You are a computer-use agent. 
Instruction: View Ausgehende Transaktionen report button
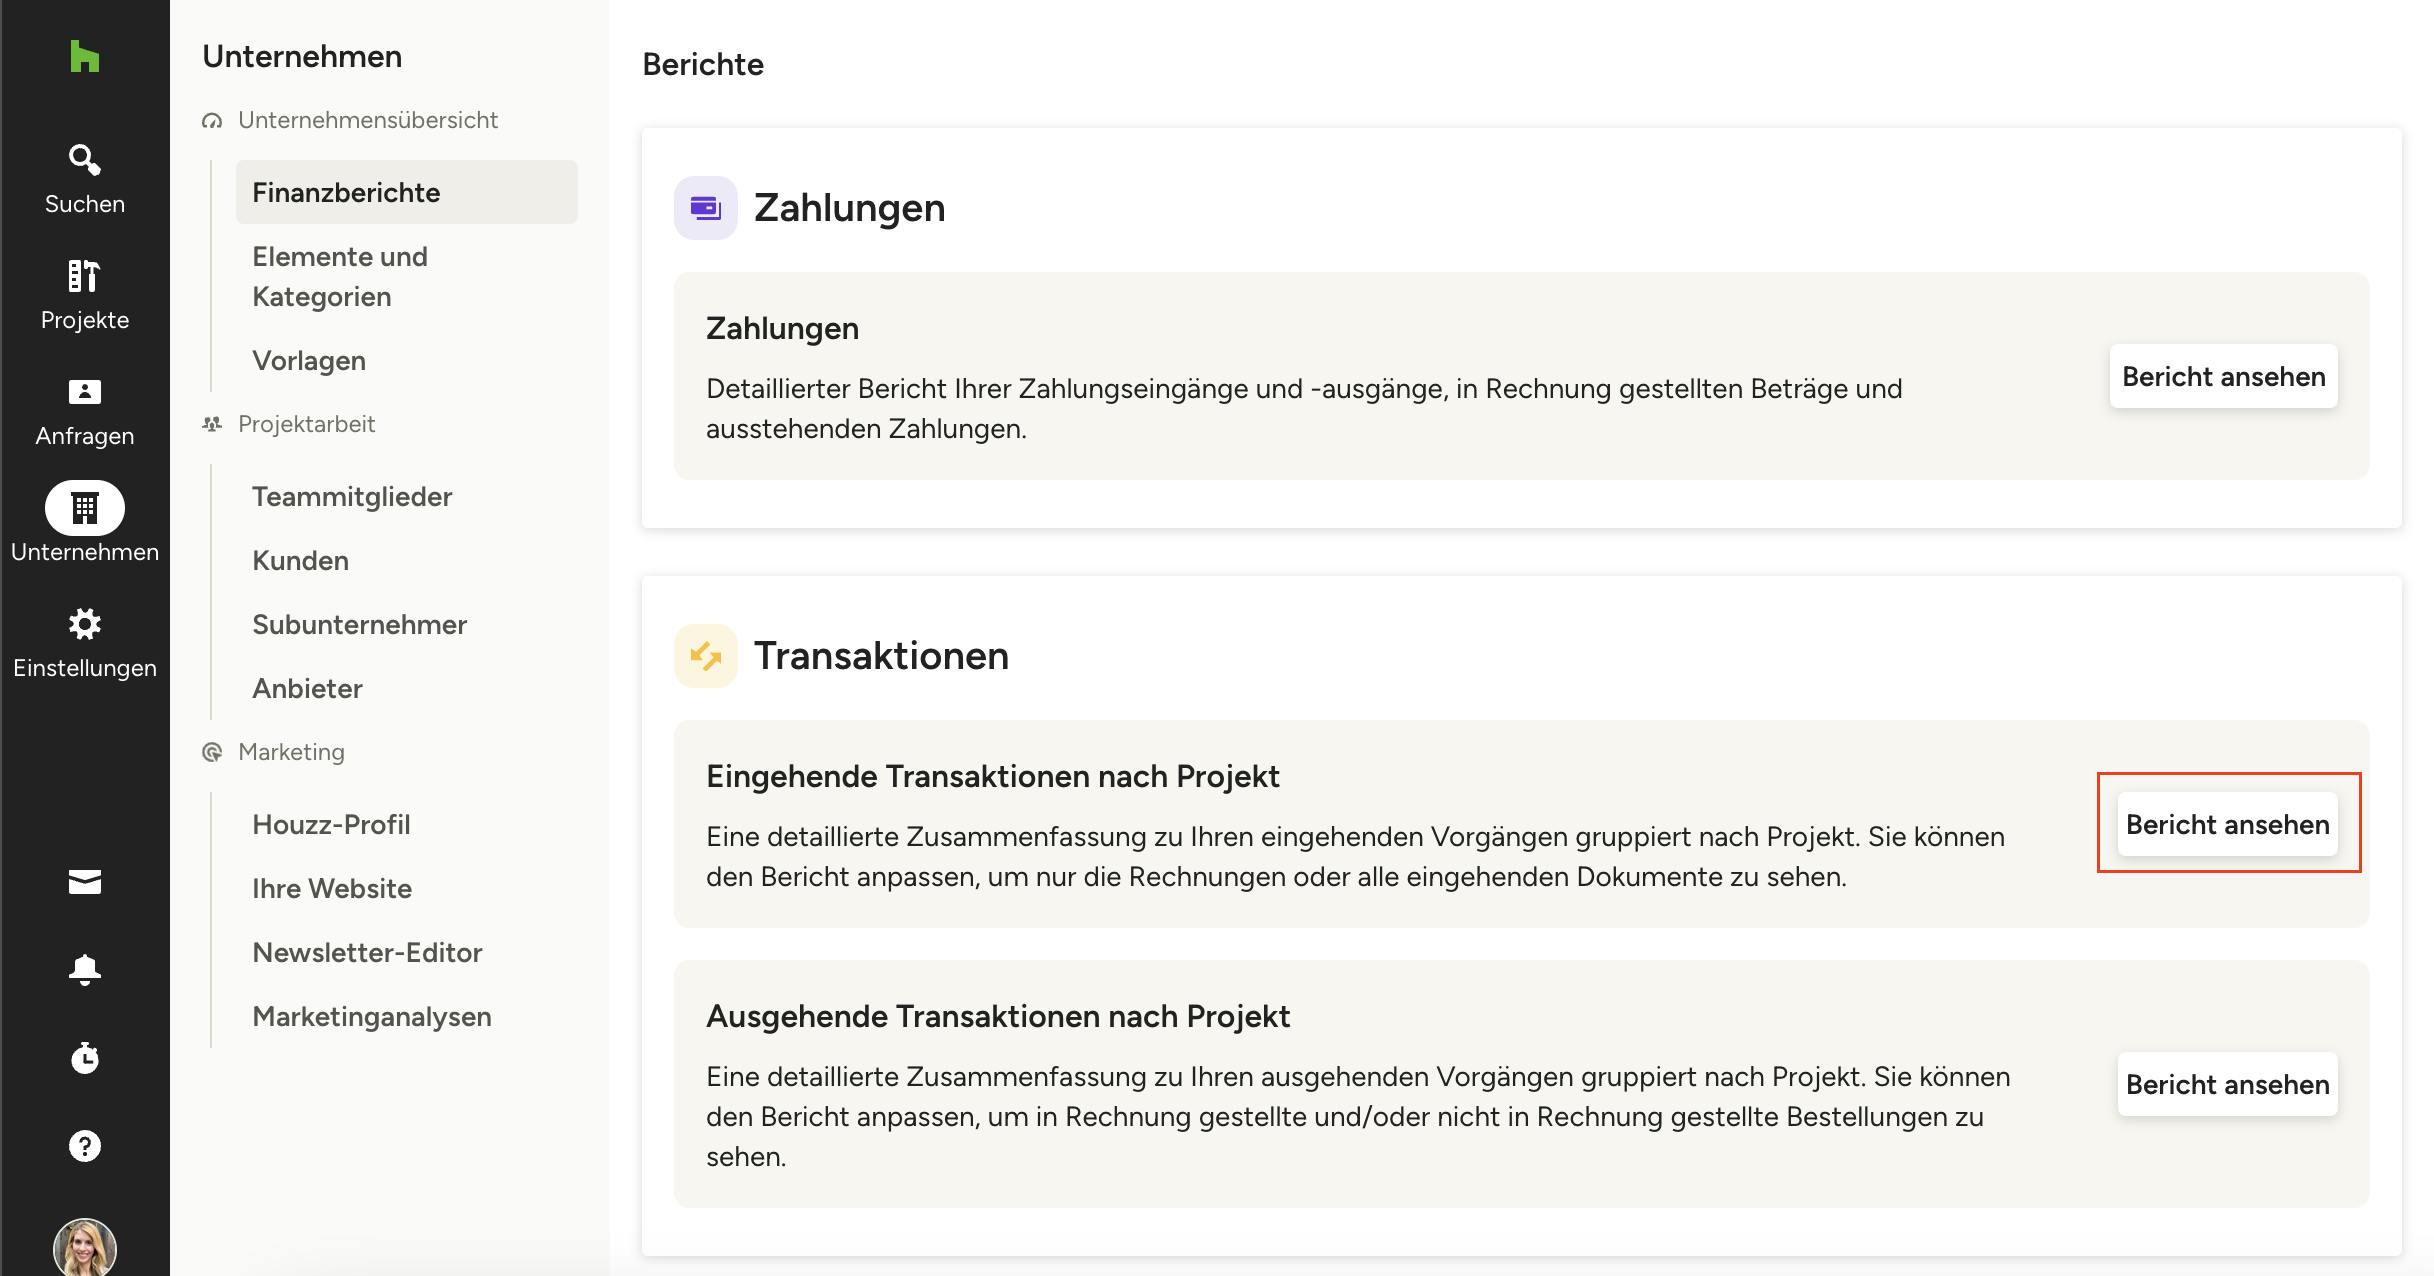(2227, 1084)
